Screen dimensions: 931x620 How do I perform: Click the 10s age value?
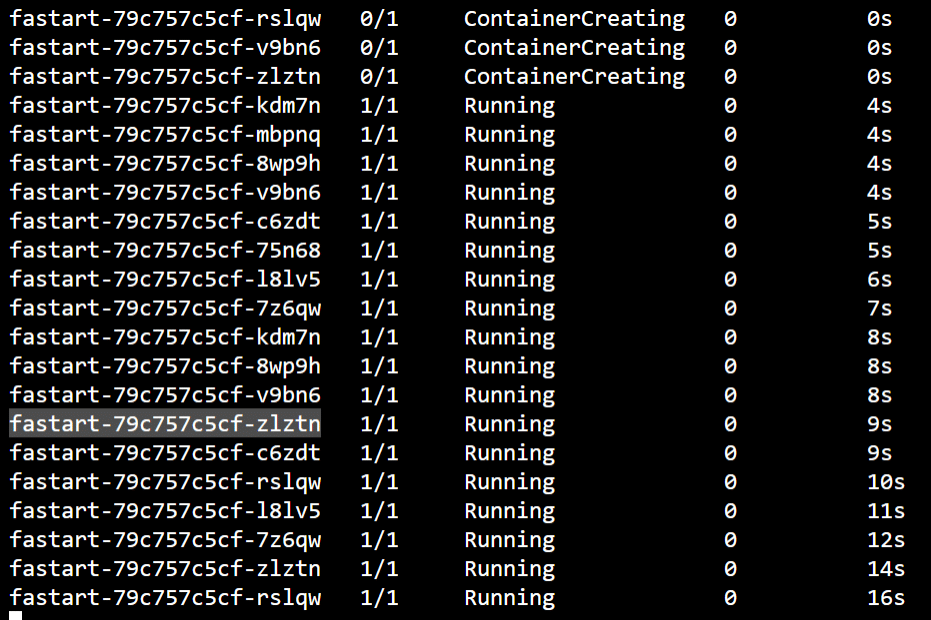point(886,482)
